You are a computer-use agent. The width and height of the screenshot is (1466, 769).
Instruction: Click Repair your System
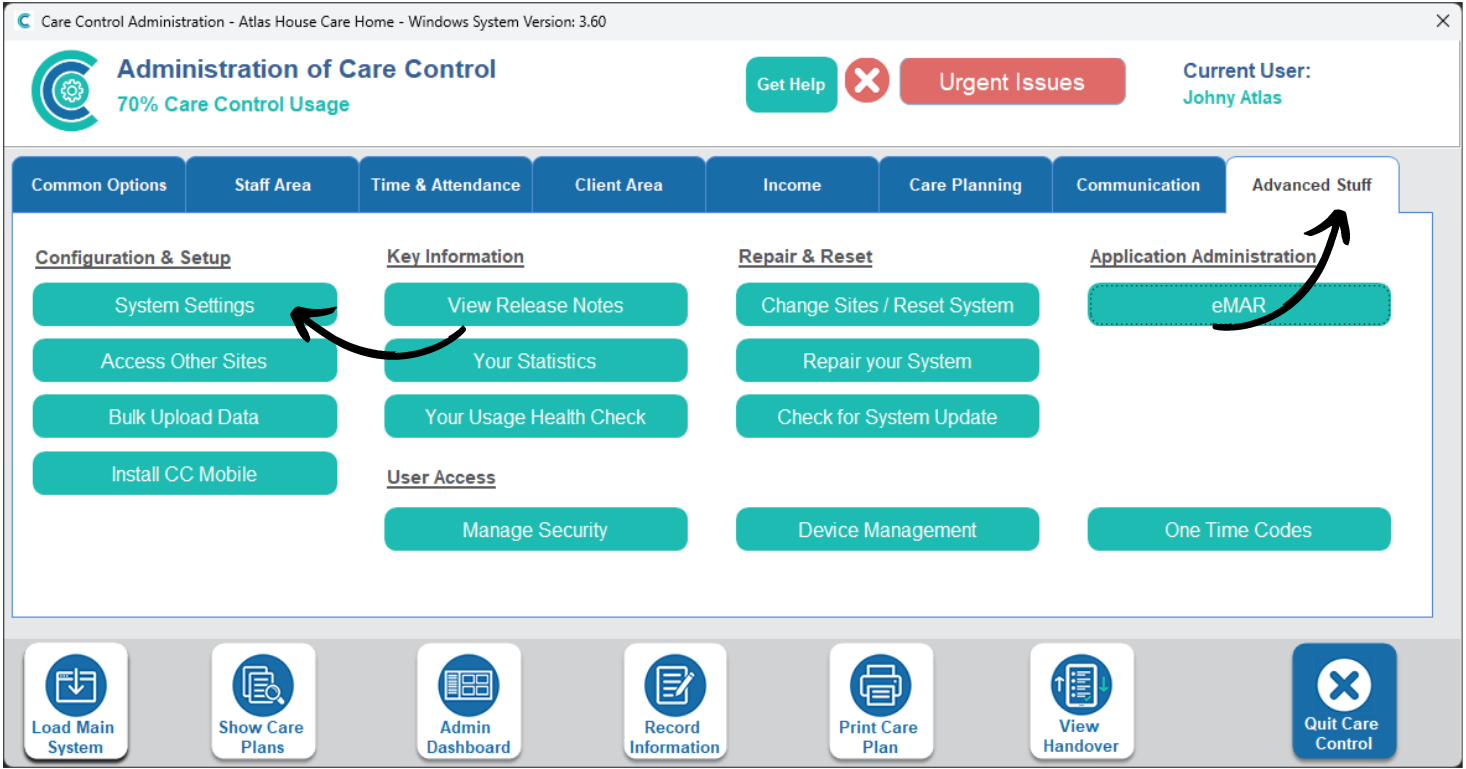pyautogui.click(x=887, y=361)
